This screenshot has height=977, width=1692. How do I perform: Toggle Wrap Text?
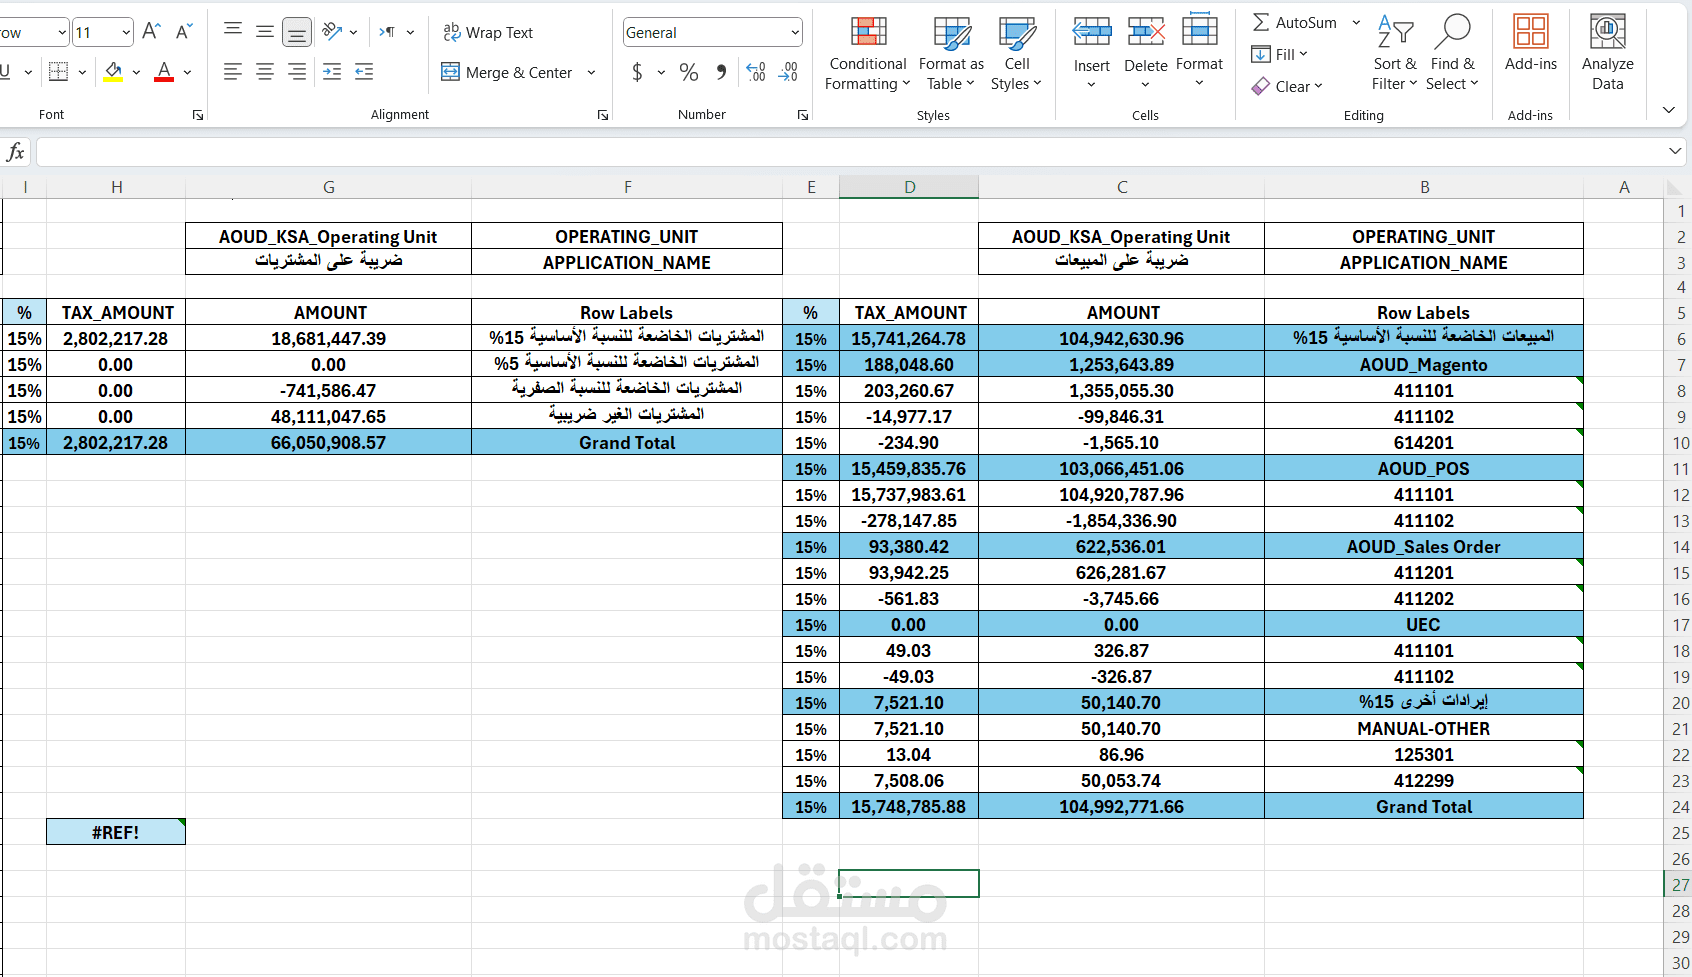tap(488, 32)
